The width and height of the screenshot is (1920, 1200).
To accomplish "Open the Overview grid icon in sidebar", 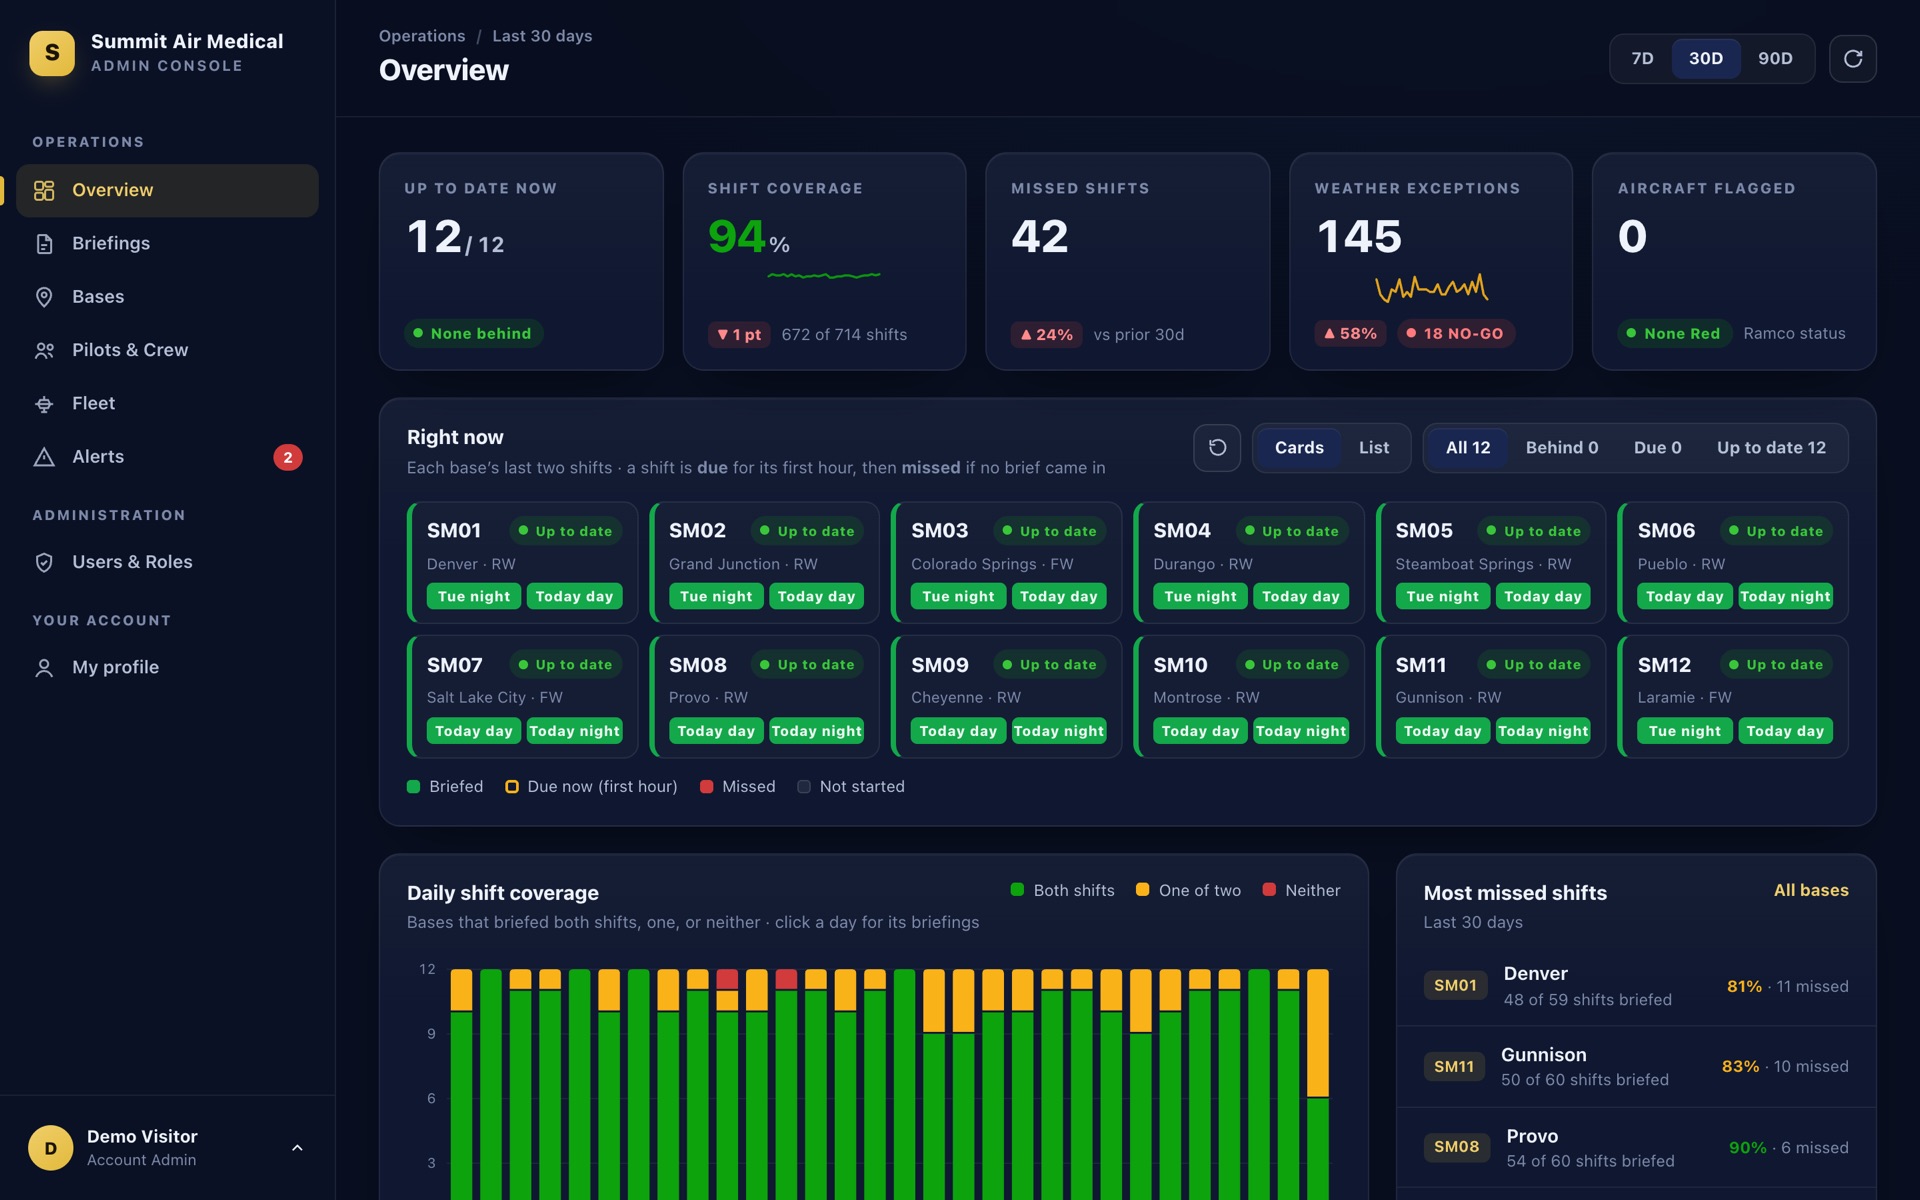I will [44, 190].
